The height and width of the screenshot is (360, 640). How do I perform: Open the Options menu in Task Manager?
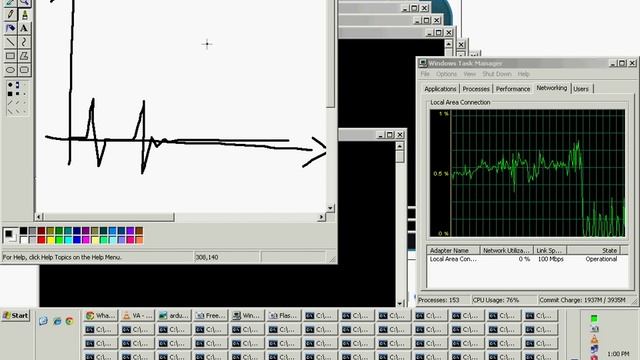pyautogui.click(x=446, y=74)
